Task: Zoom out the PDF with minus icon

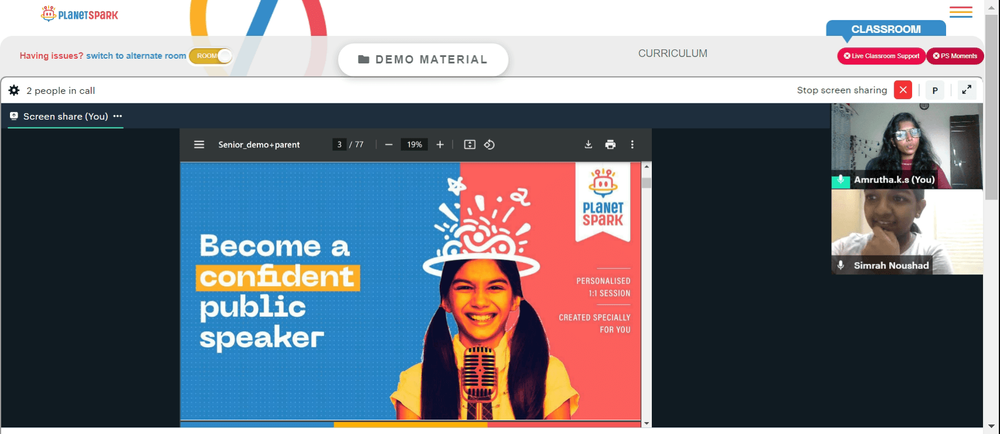Action: click(x=388, y=145)
